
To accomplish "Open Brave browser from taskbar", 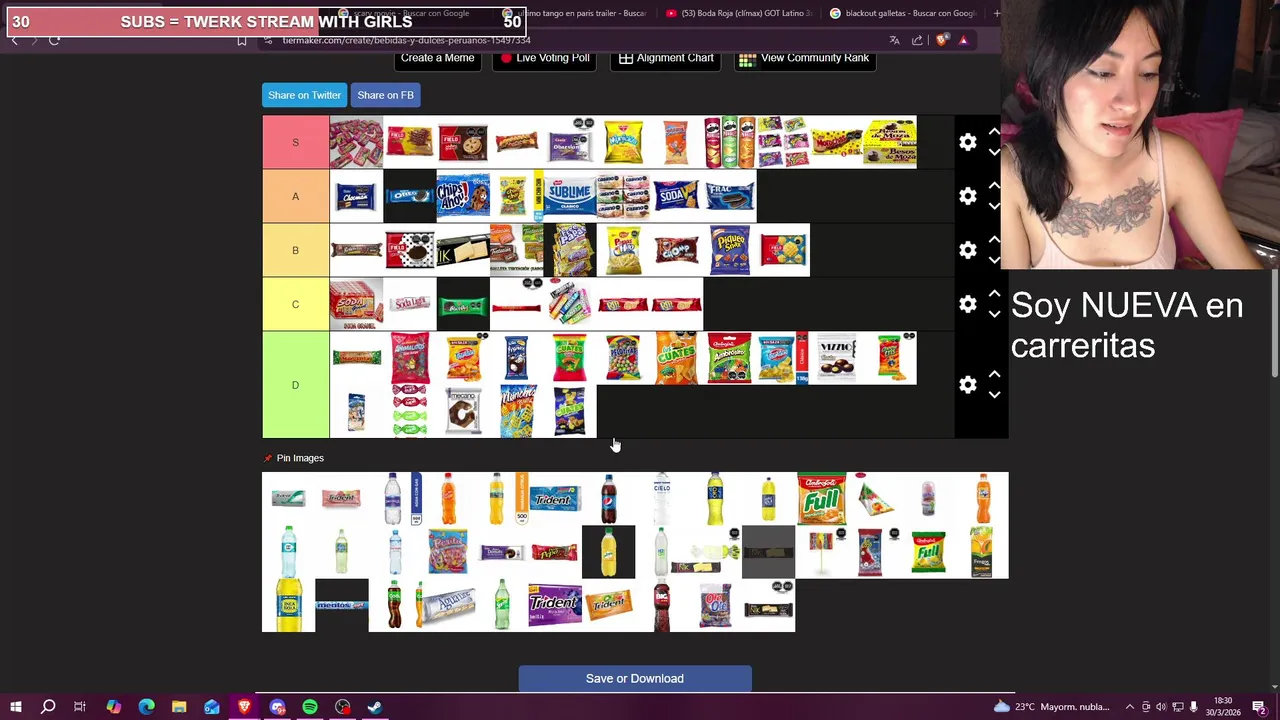I will tap(245, 707).
